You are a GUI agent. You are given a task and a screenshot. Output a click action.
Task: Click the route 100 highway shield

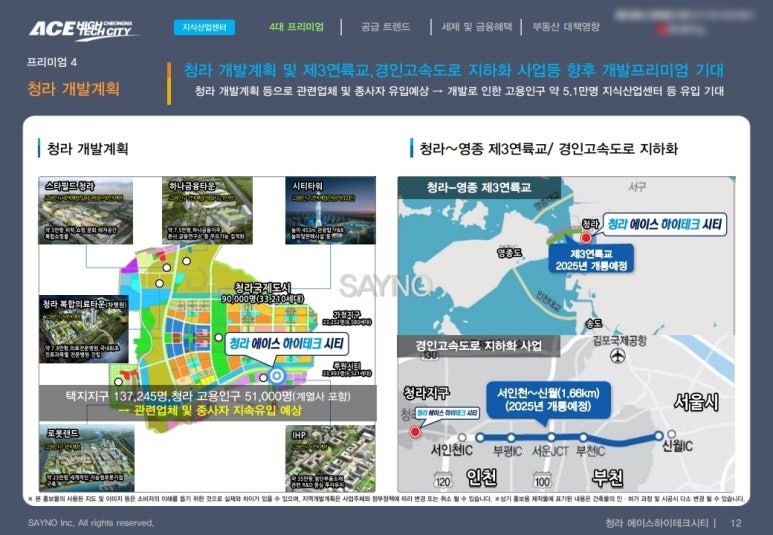click(x=542, y=479)
